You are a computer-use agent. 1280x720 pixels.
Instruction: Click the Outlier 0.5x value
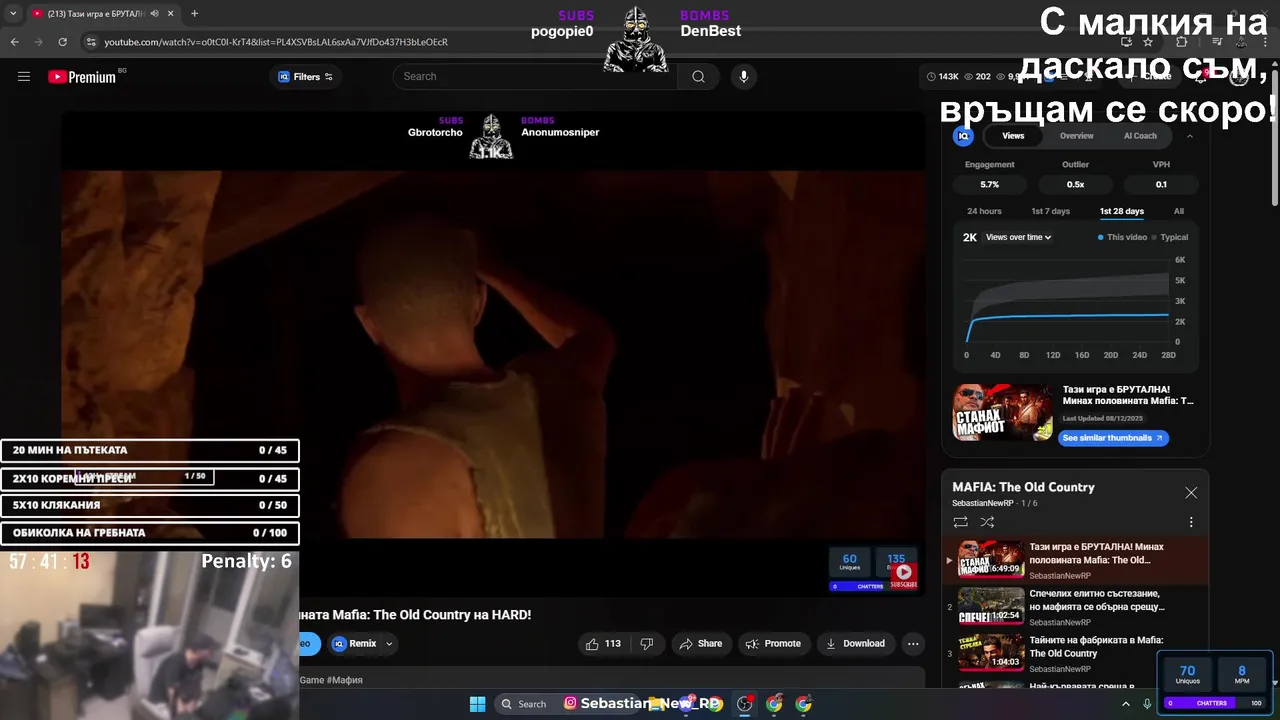pyautogui.click(x=1075, y=184)
